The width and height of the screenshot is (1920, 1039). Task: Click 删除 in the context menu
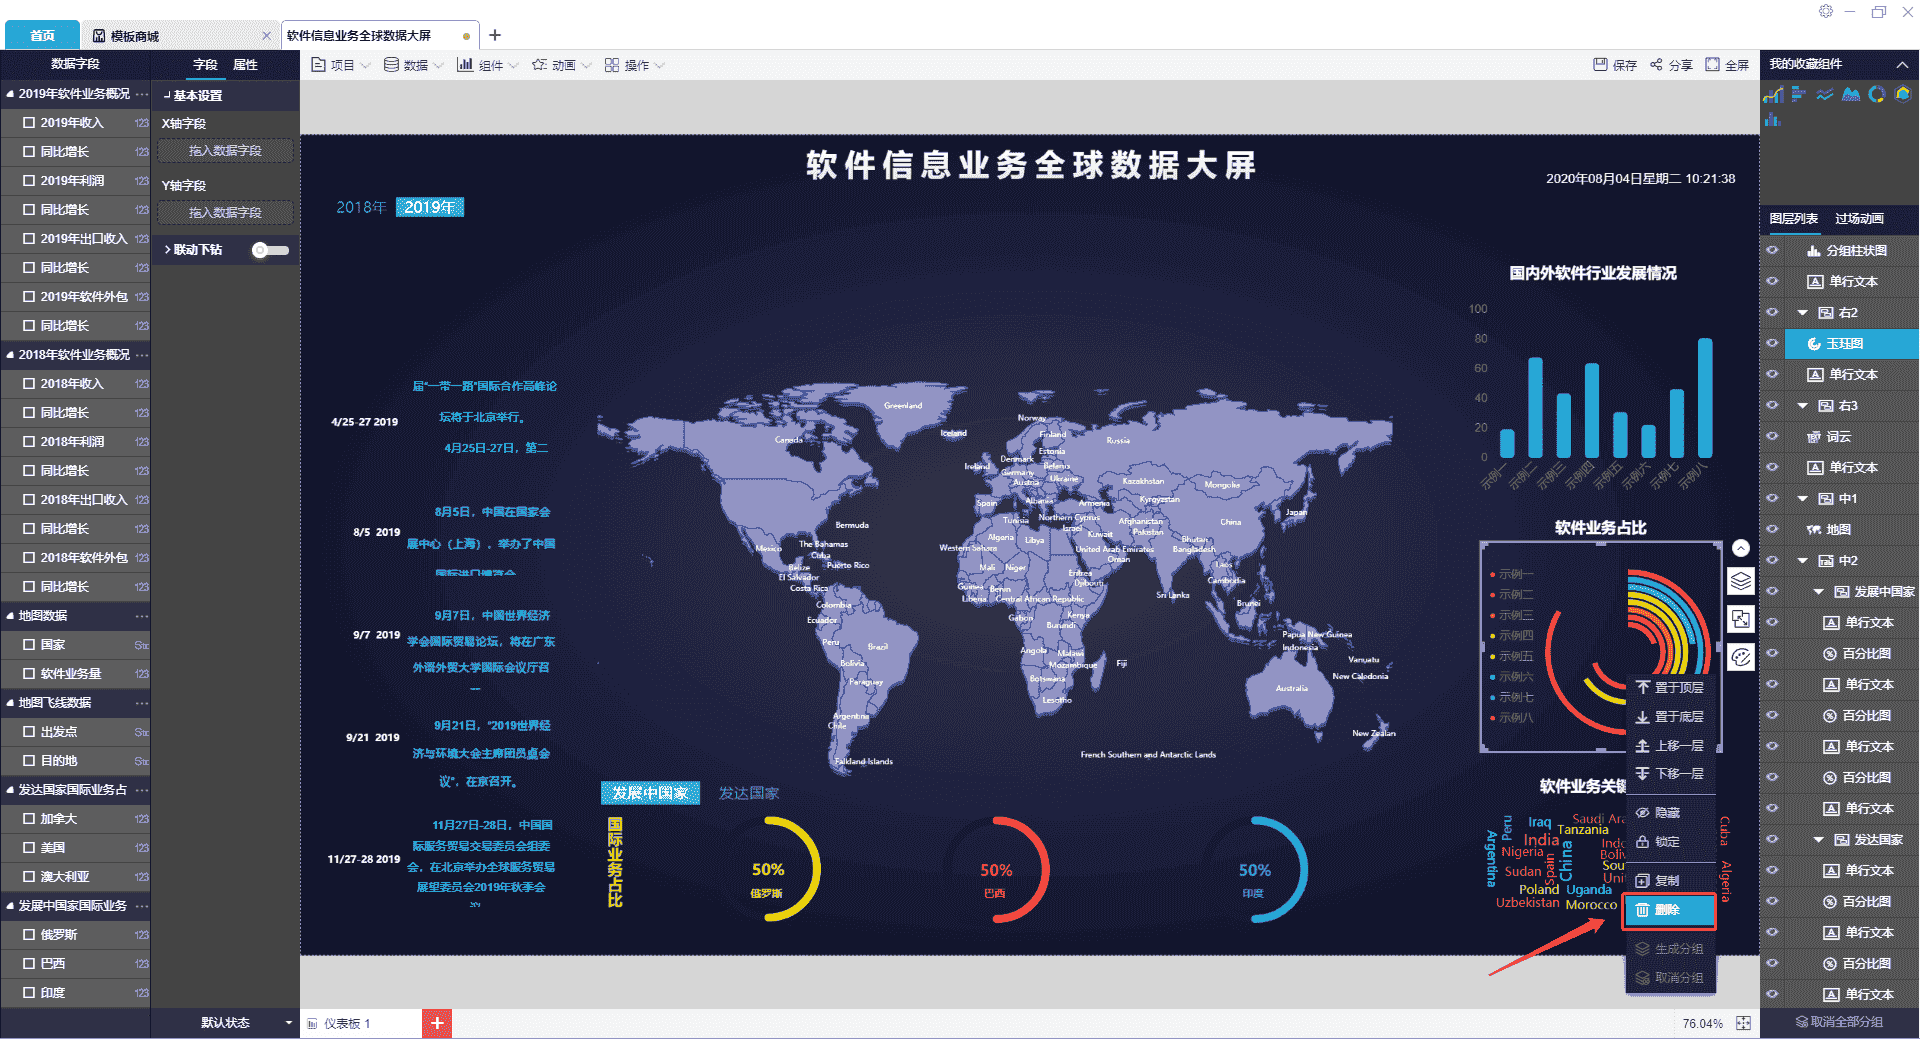[1669, 910]
